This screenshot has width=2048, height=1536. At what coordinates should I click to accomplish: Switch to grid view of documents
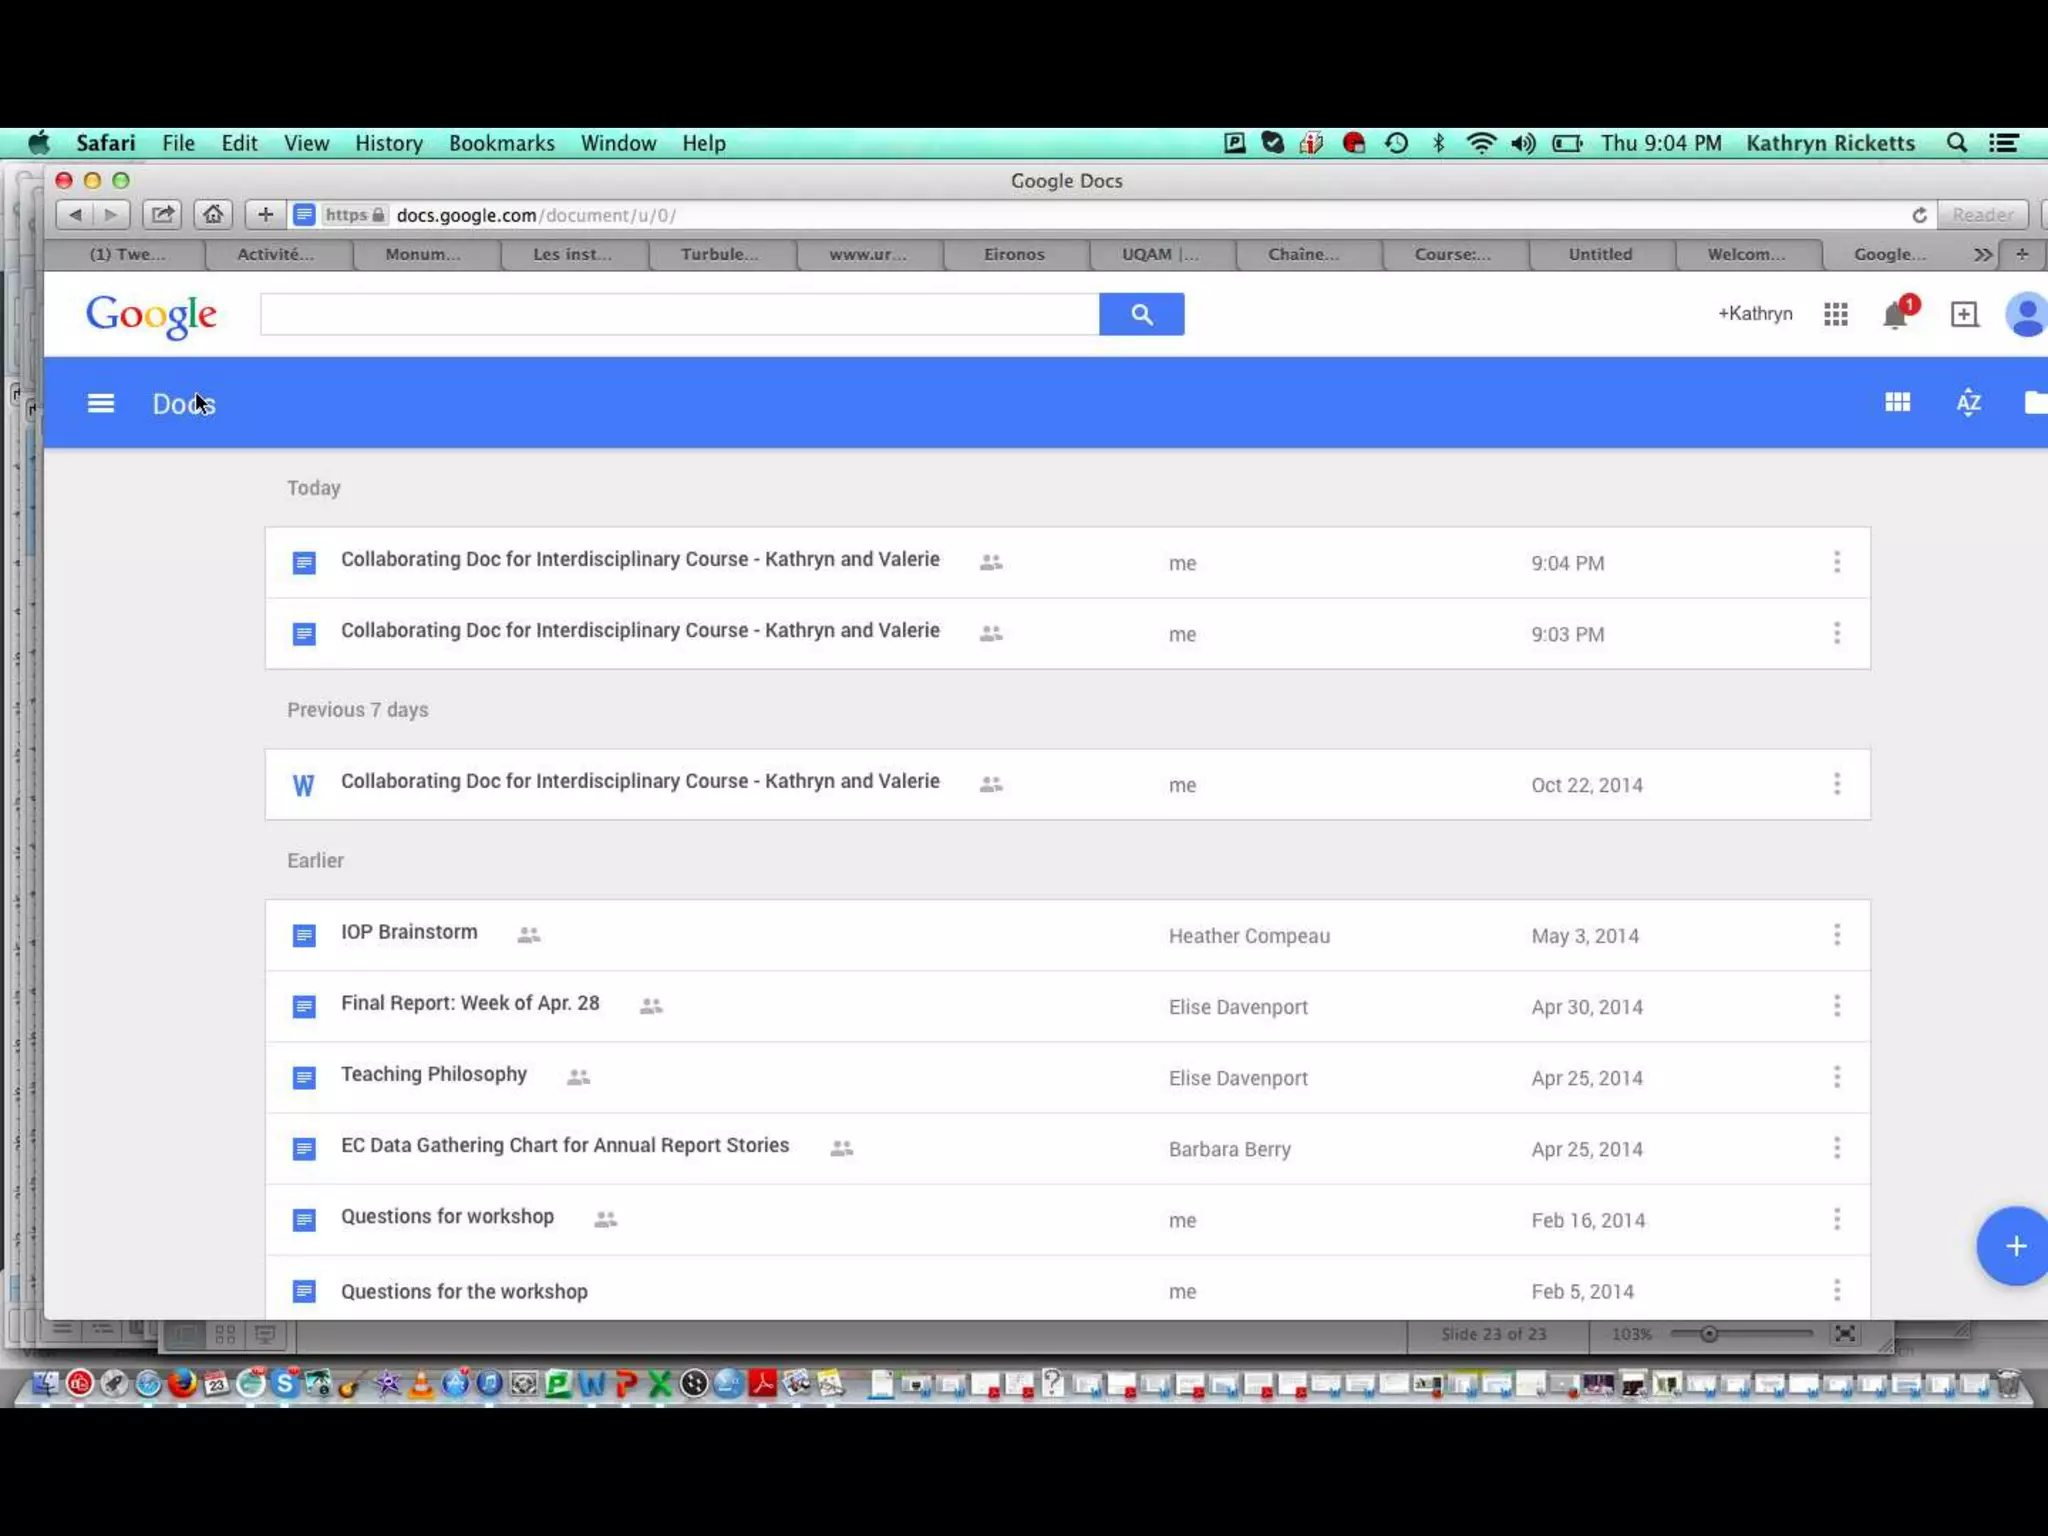pos(1897,403)
